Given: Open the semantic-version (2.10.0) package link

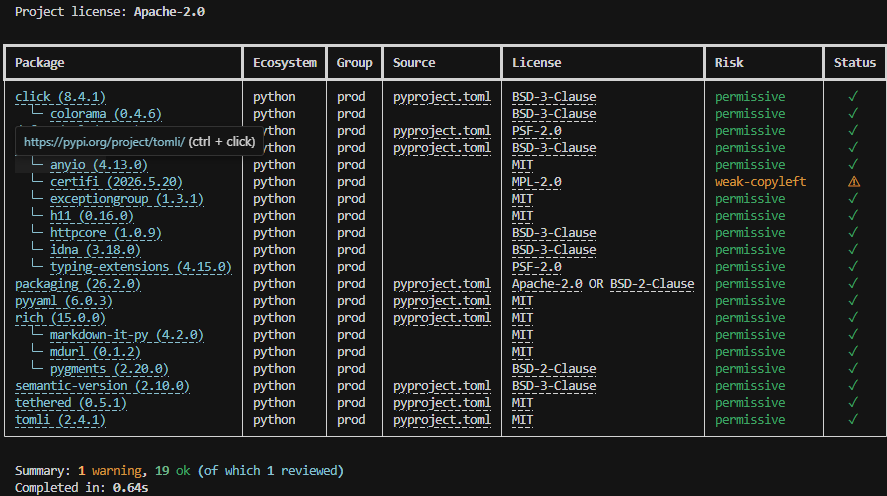Looking at the screenshot, I should [x=102, y=386].
